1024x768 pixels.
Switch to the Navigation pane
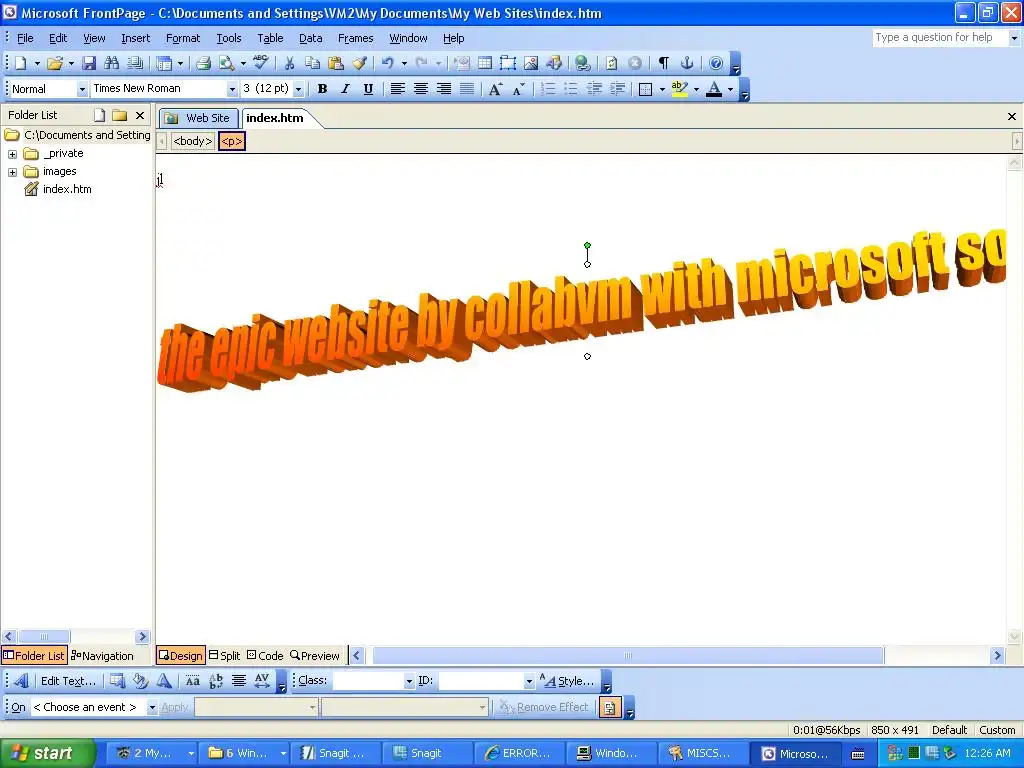click(102, 656)
